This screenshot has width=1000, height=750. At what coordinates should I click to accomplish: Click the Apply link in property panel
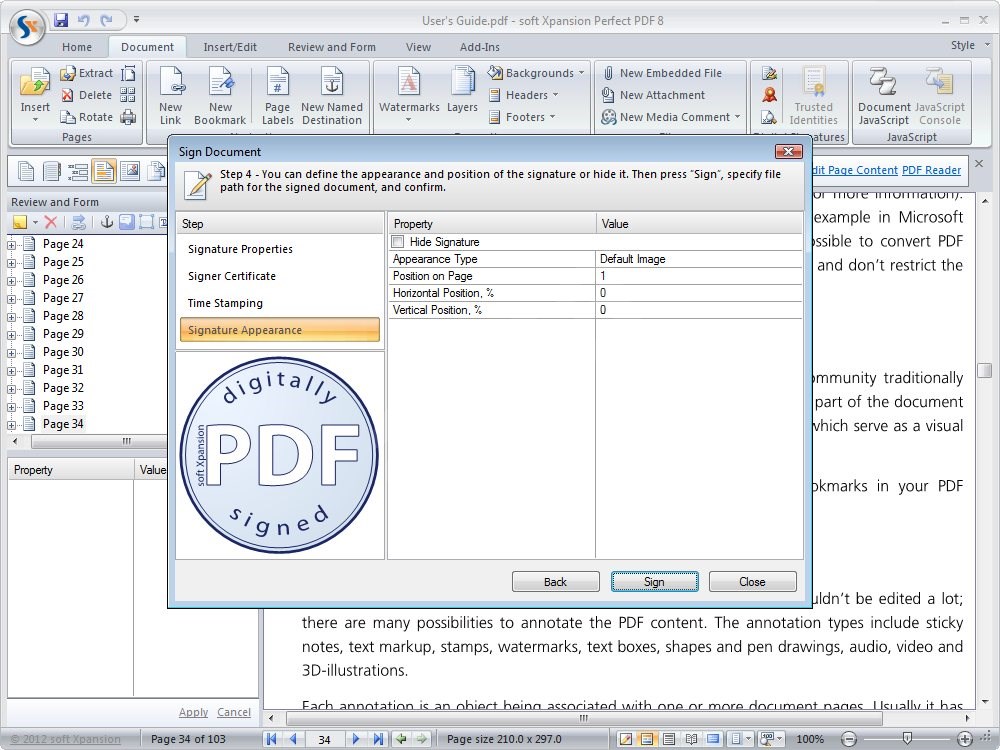click(193, 712)
